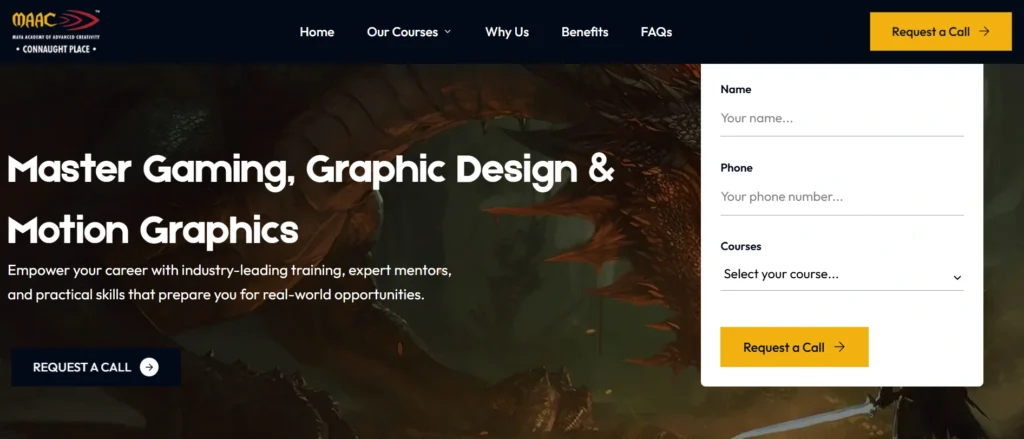The image size is (1024, 439).
Task: Click the Phone label in the form
Action: tap(737, 168)
